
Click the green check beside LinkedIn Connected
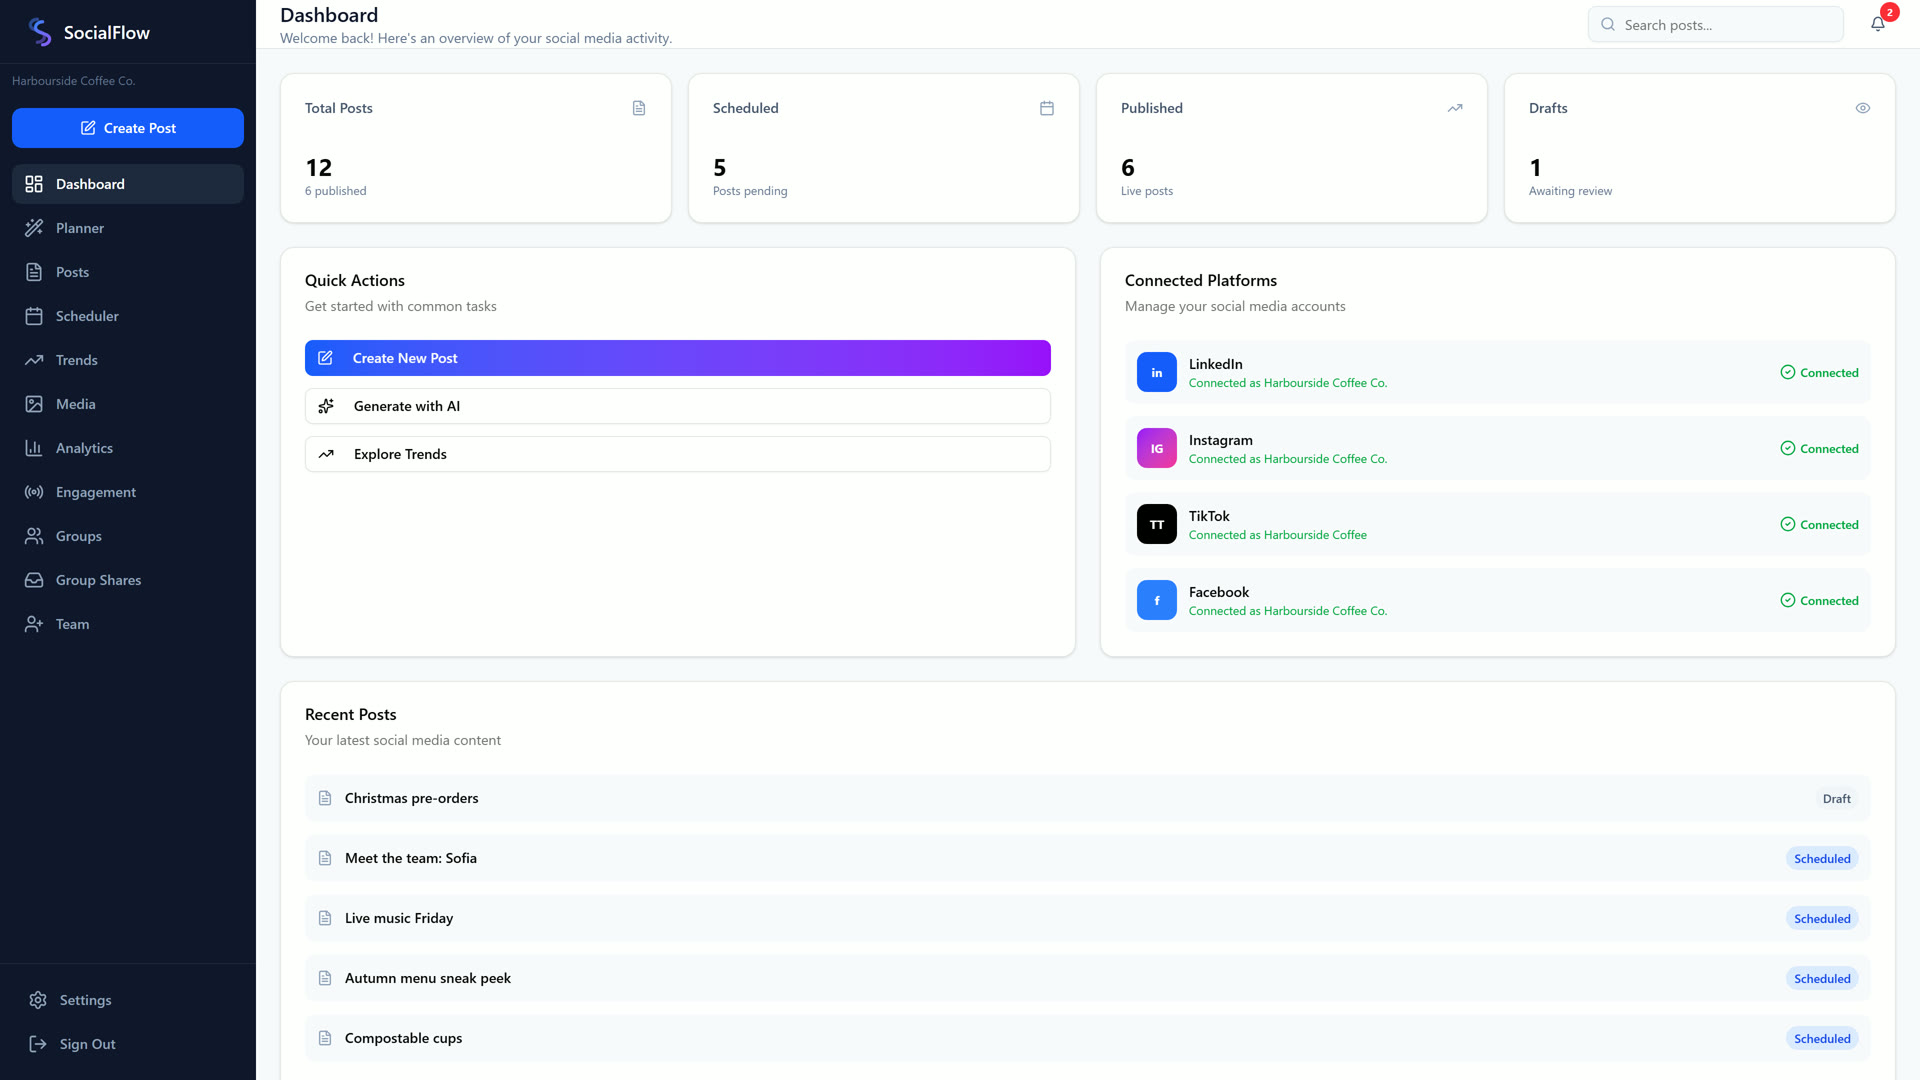coord(1788,372)
